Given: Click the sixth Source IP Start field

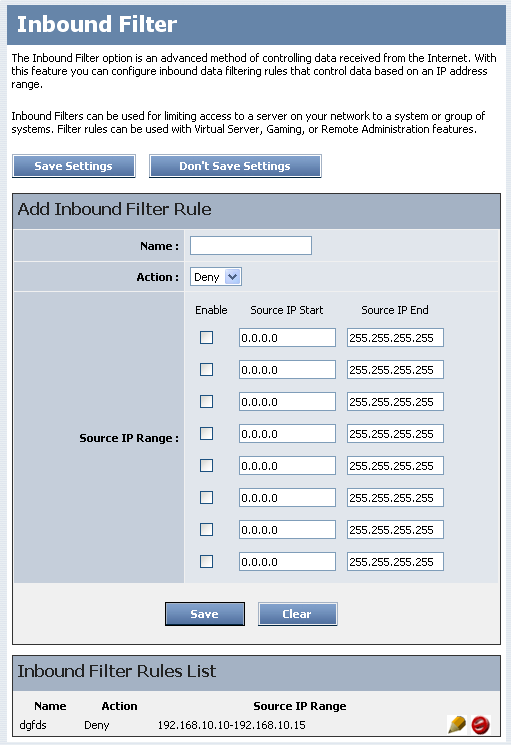Looking at the screenshot, I should pos(287,497).
